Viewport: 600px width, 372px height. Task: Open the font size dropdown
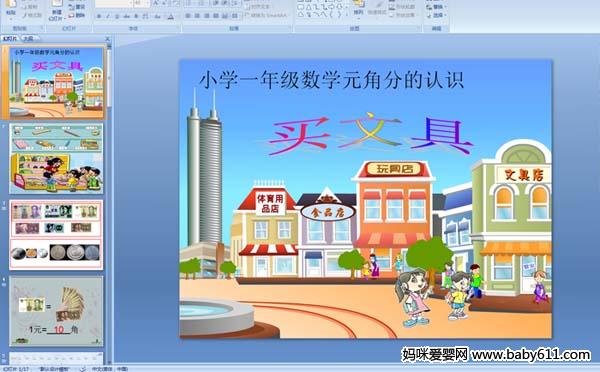149,3
